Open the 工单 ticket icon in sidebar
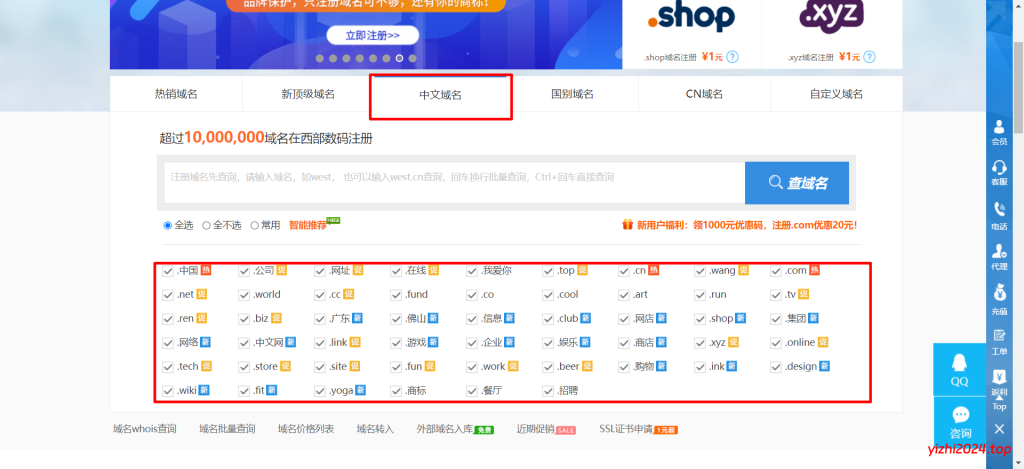The height and width of the screenshot is (469, 1024). (998, 341)
